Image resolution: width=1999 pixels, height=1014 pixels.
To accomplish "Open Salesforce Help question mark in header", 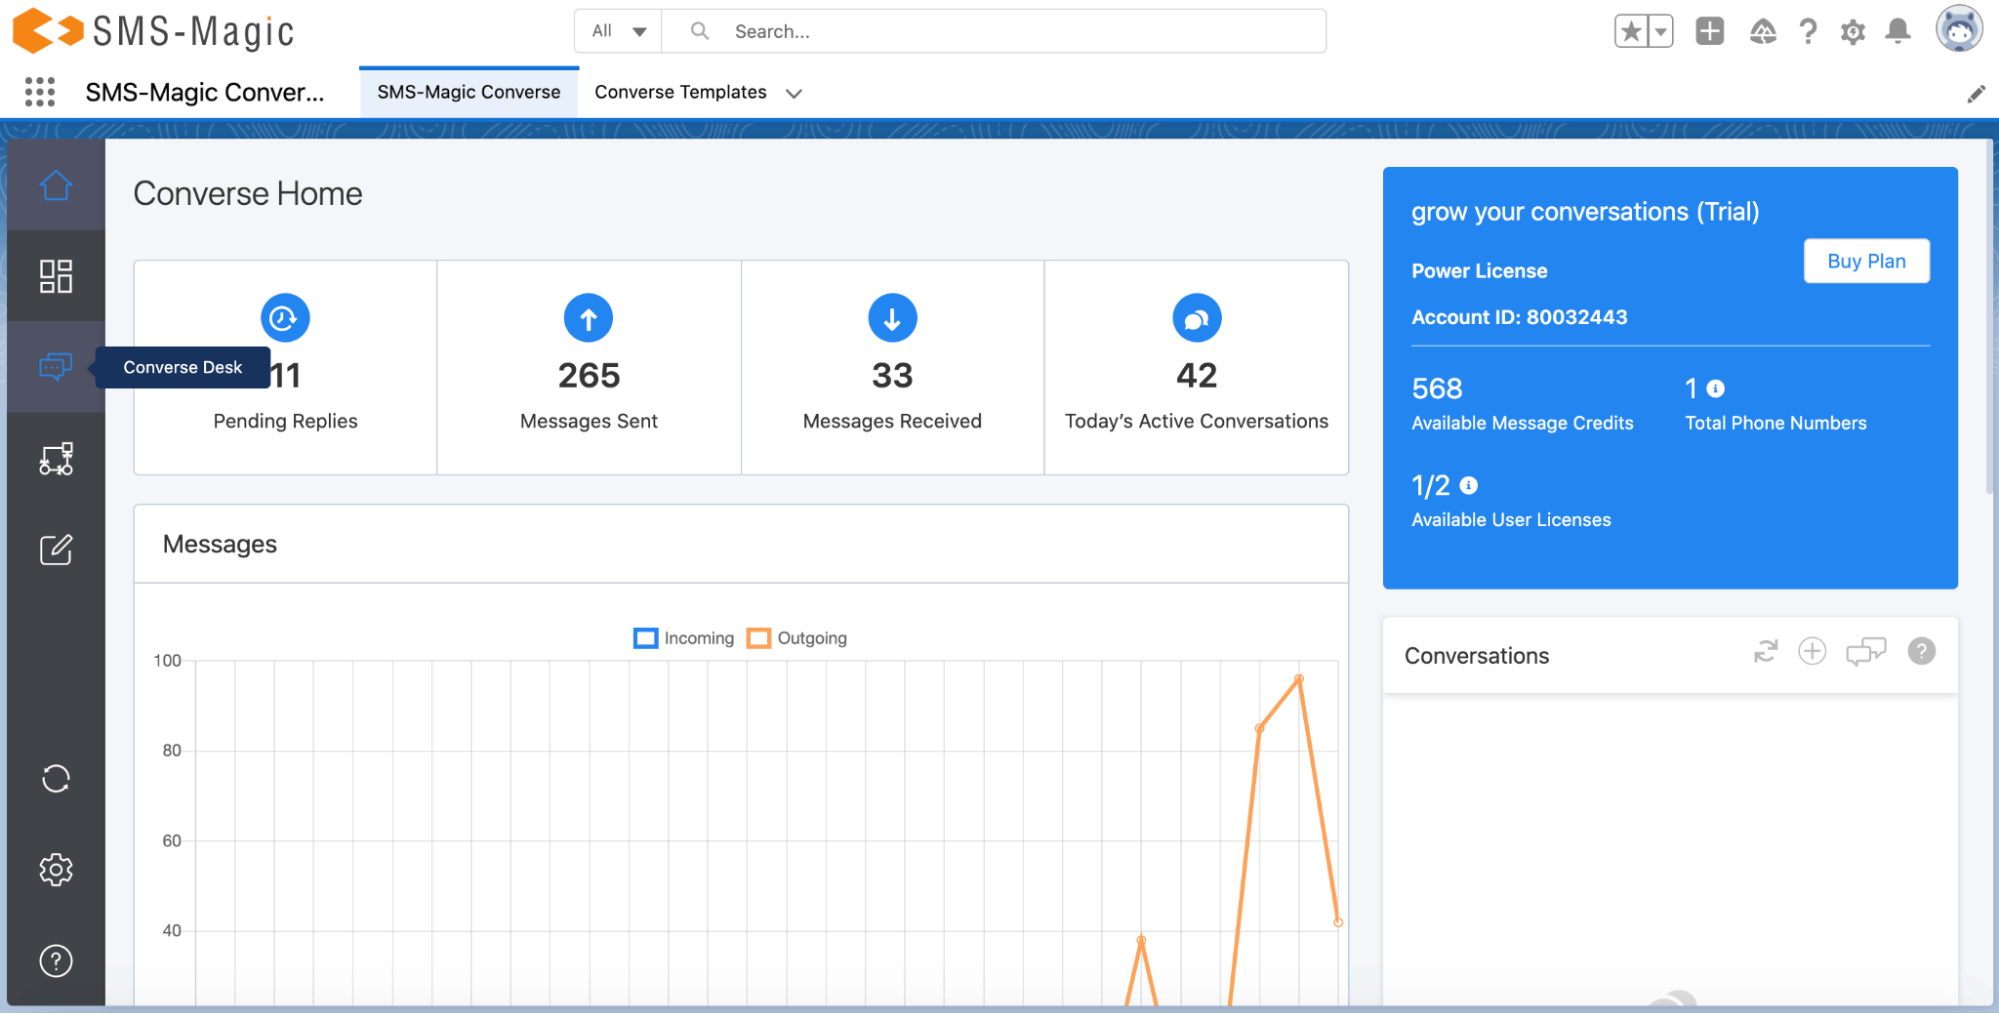I will [x=1808, y=31].
